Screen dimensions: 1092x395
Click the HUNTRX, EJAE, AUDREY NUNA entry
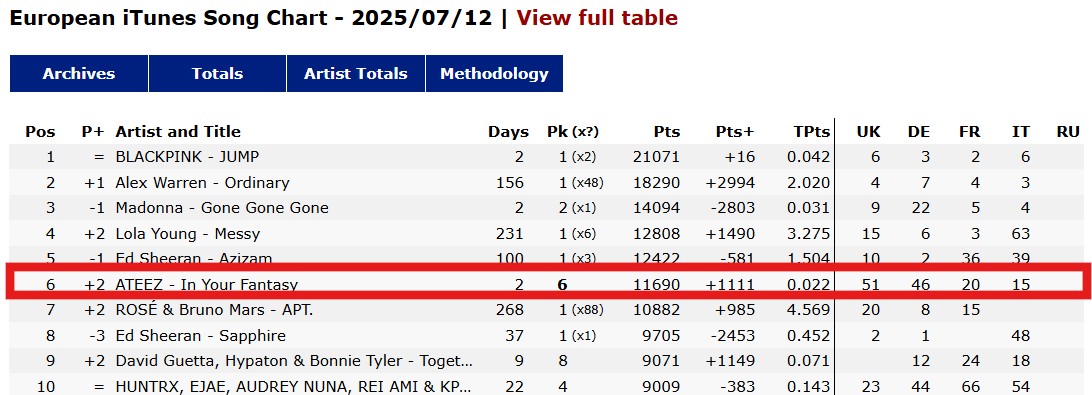pos(294,386)
